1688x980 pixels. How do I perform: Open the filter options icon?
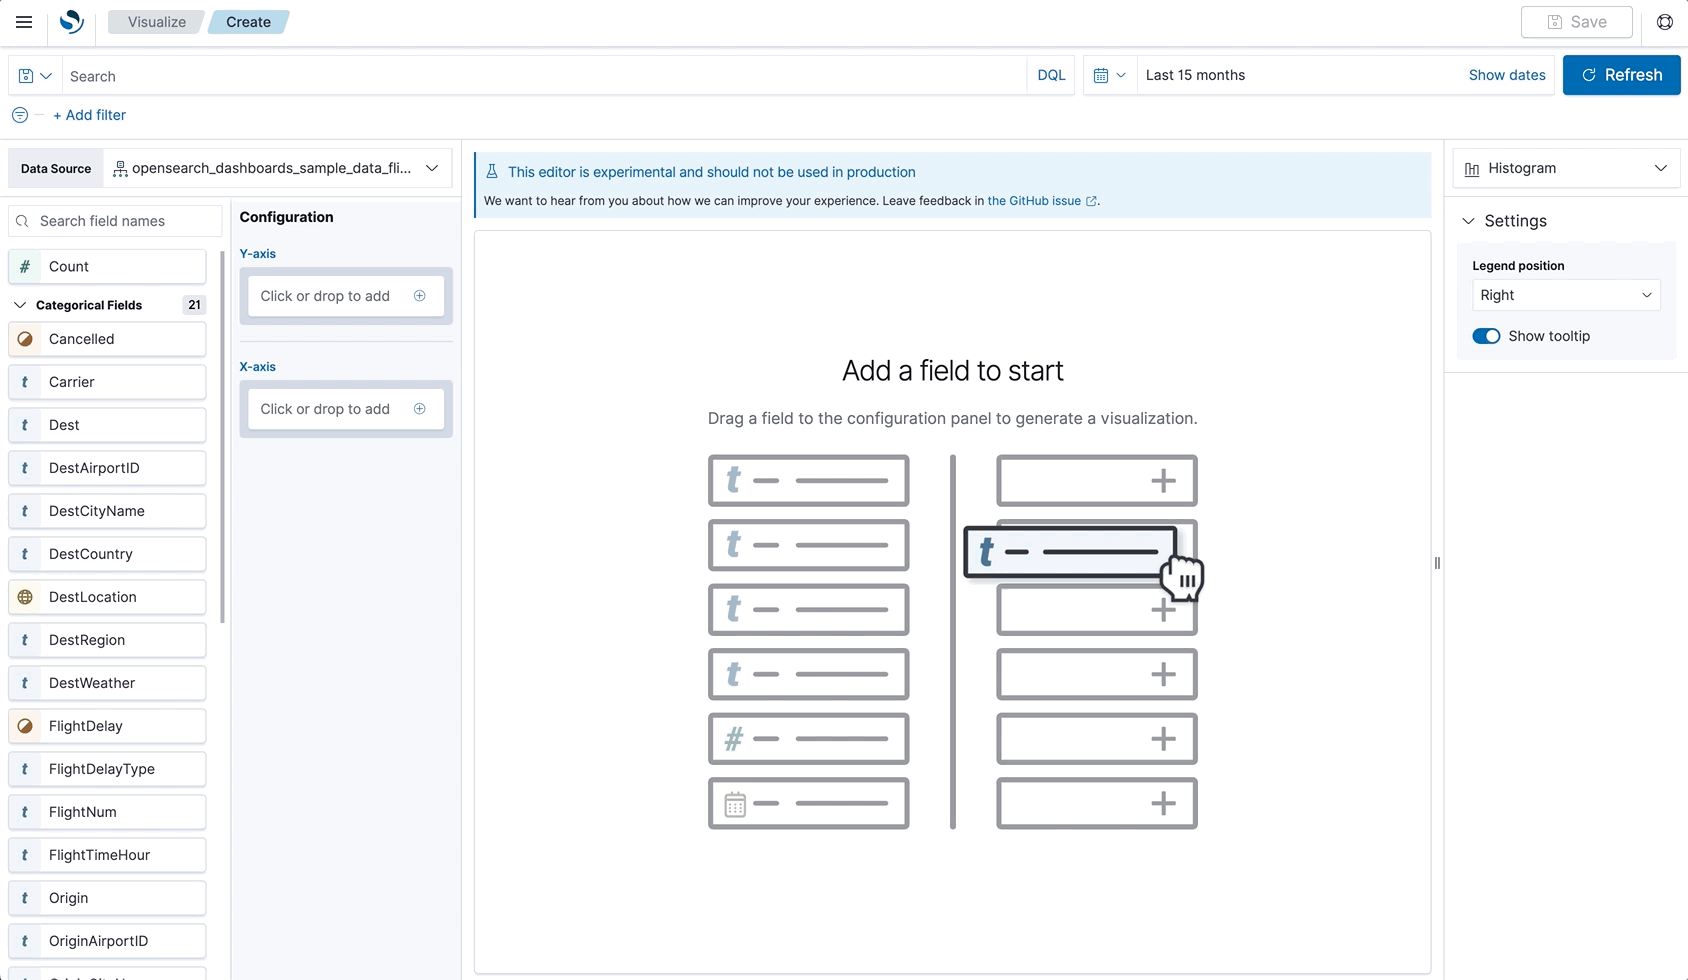point(20,115)
